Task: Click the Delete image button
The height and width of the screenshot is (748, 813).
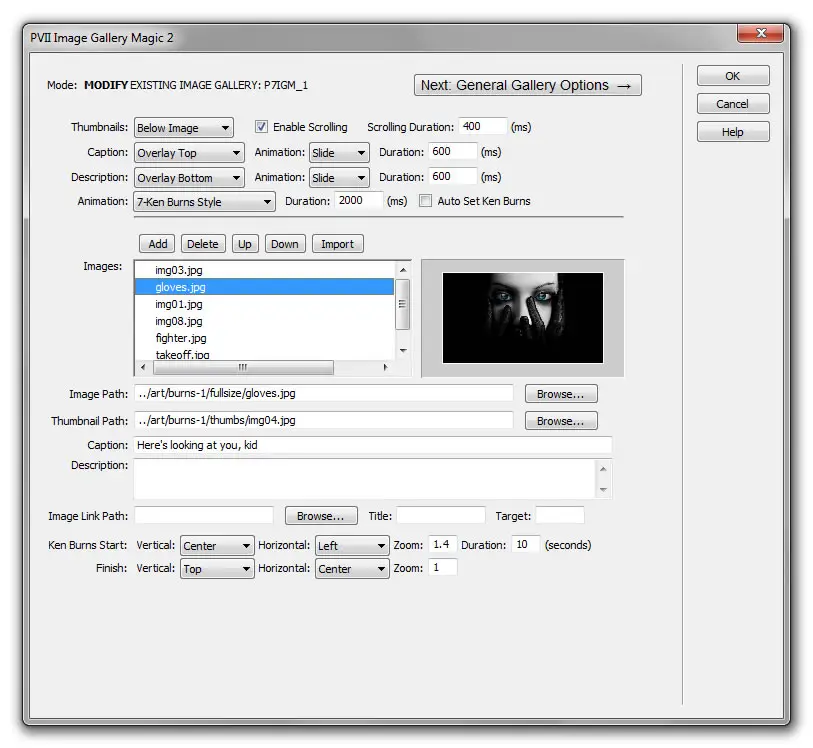Action: pos(203,244)
